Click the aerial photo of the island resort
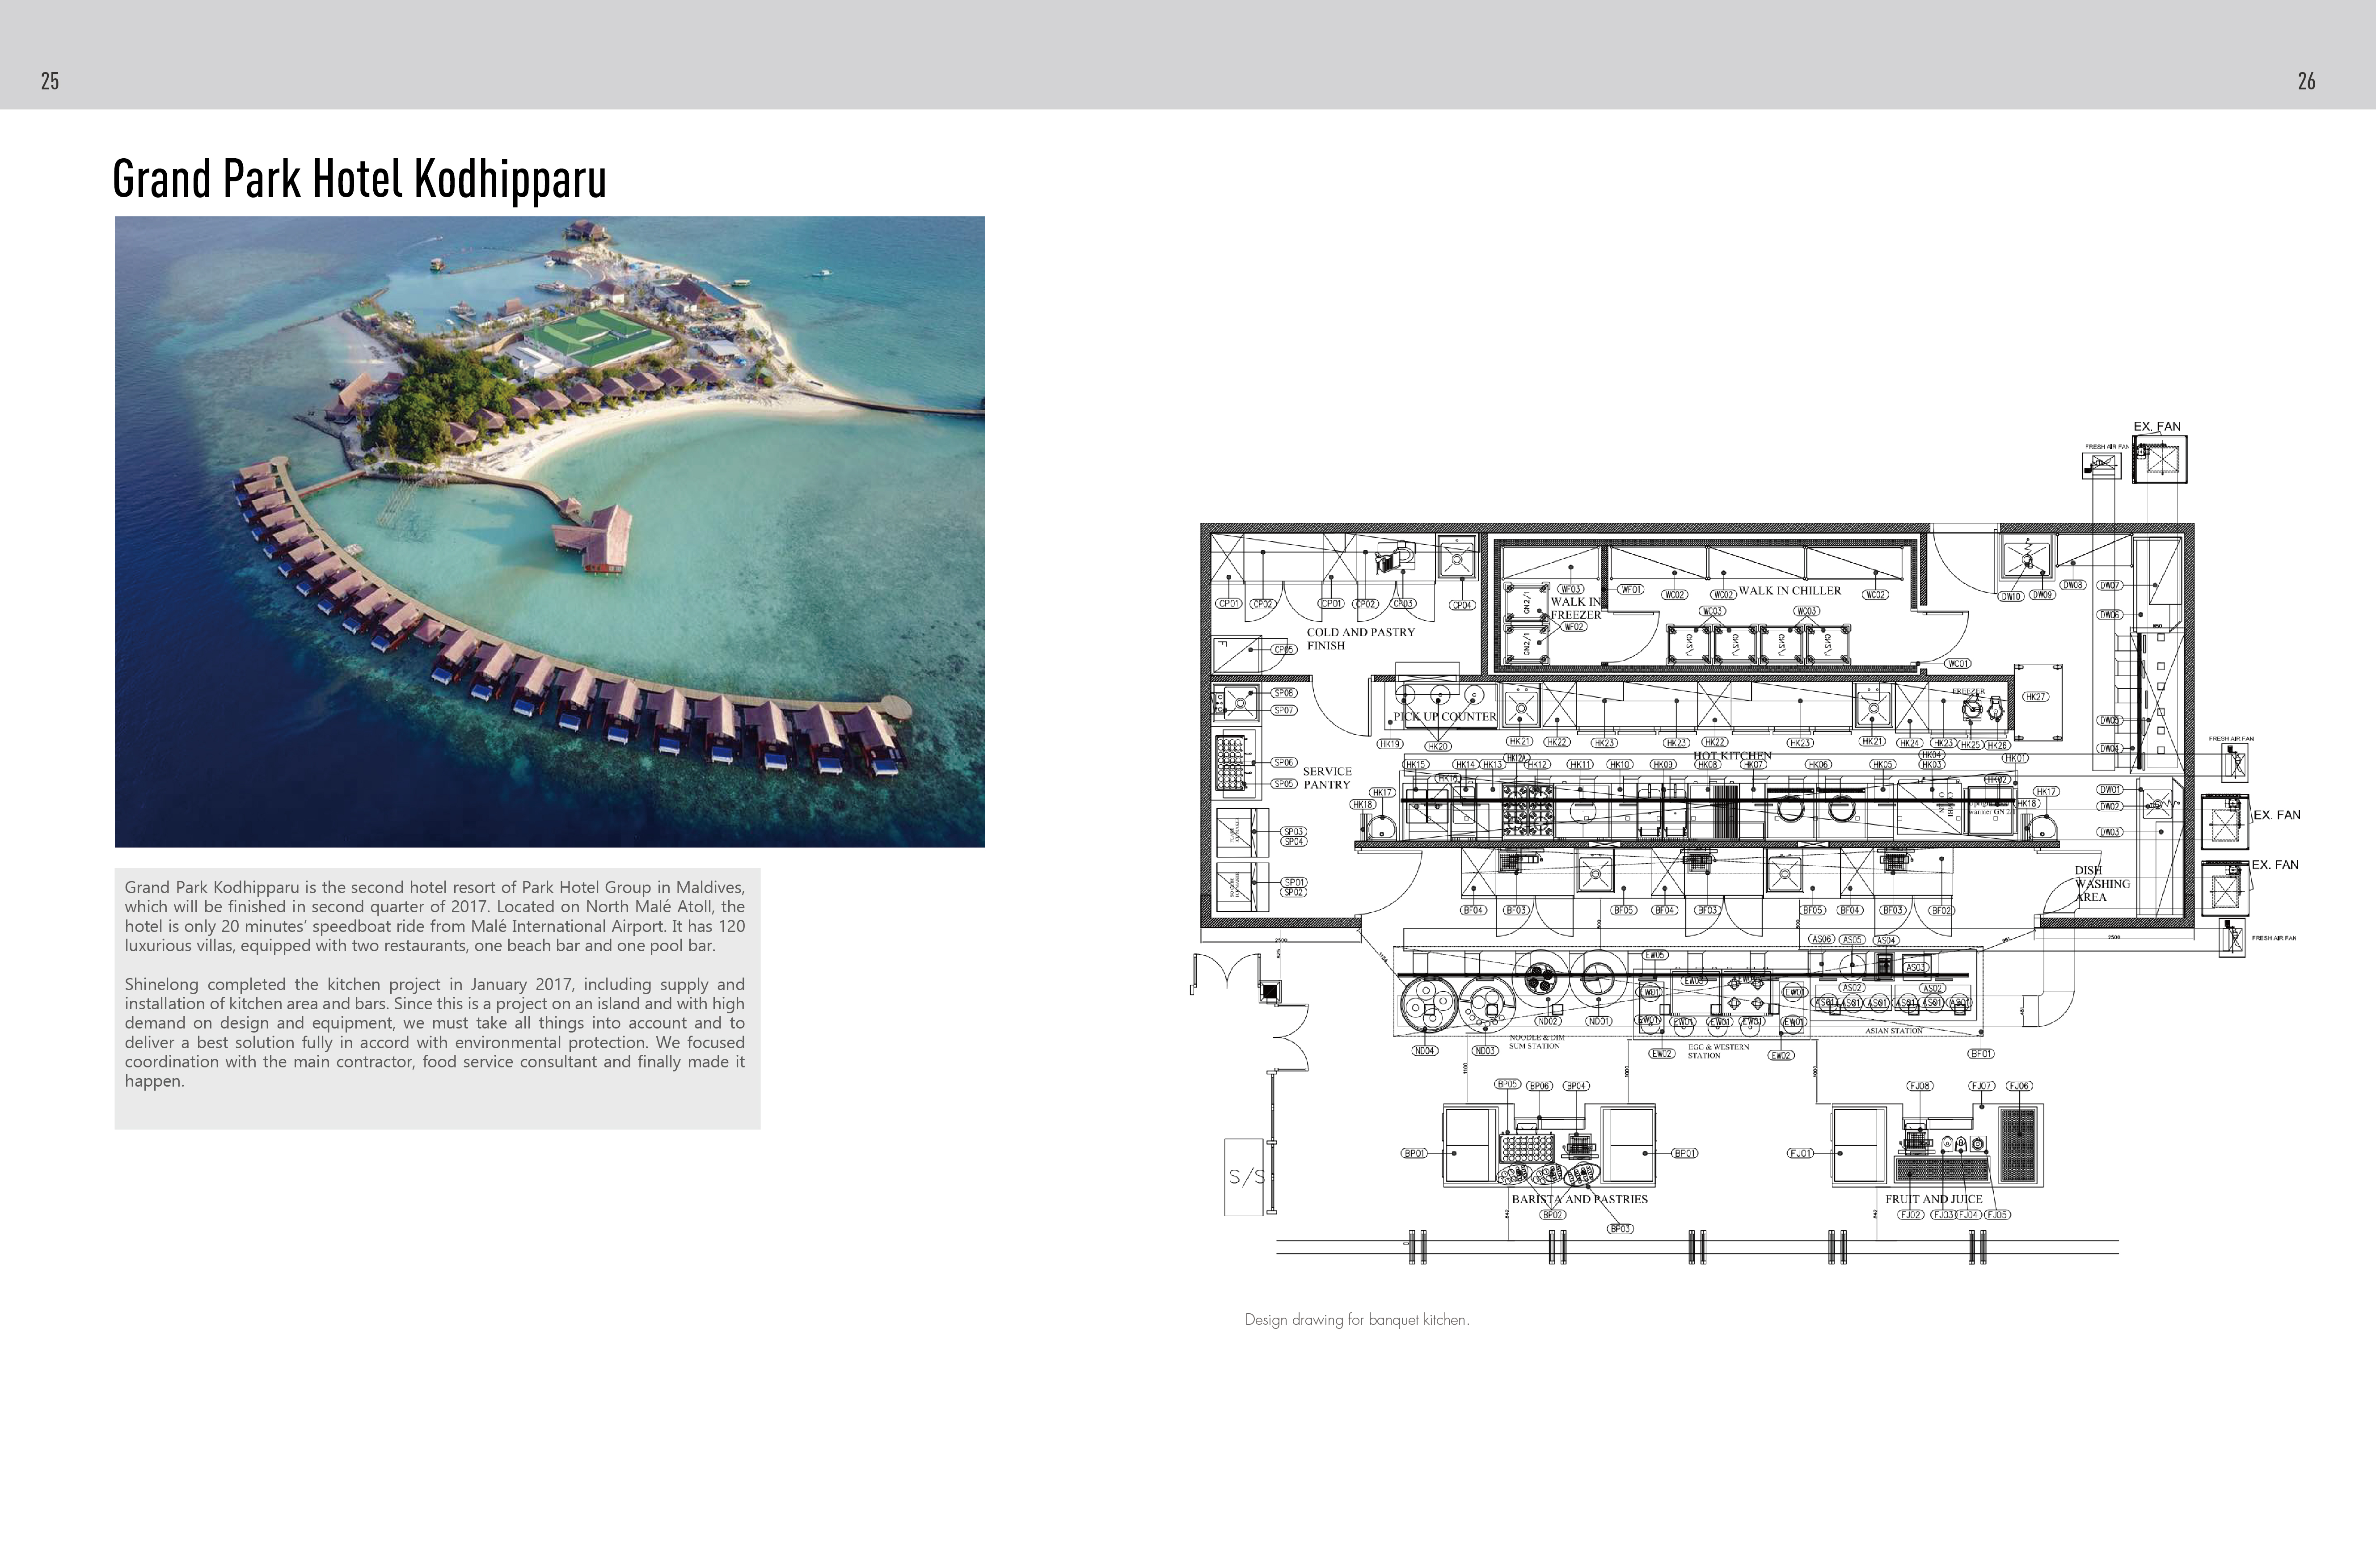The width and height of the screenshot is (2376, 1568). [x=549, y=531]
